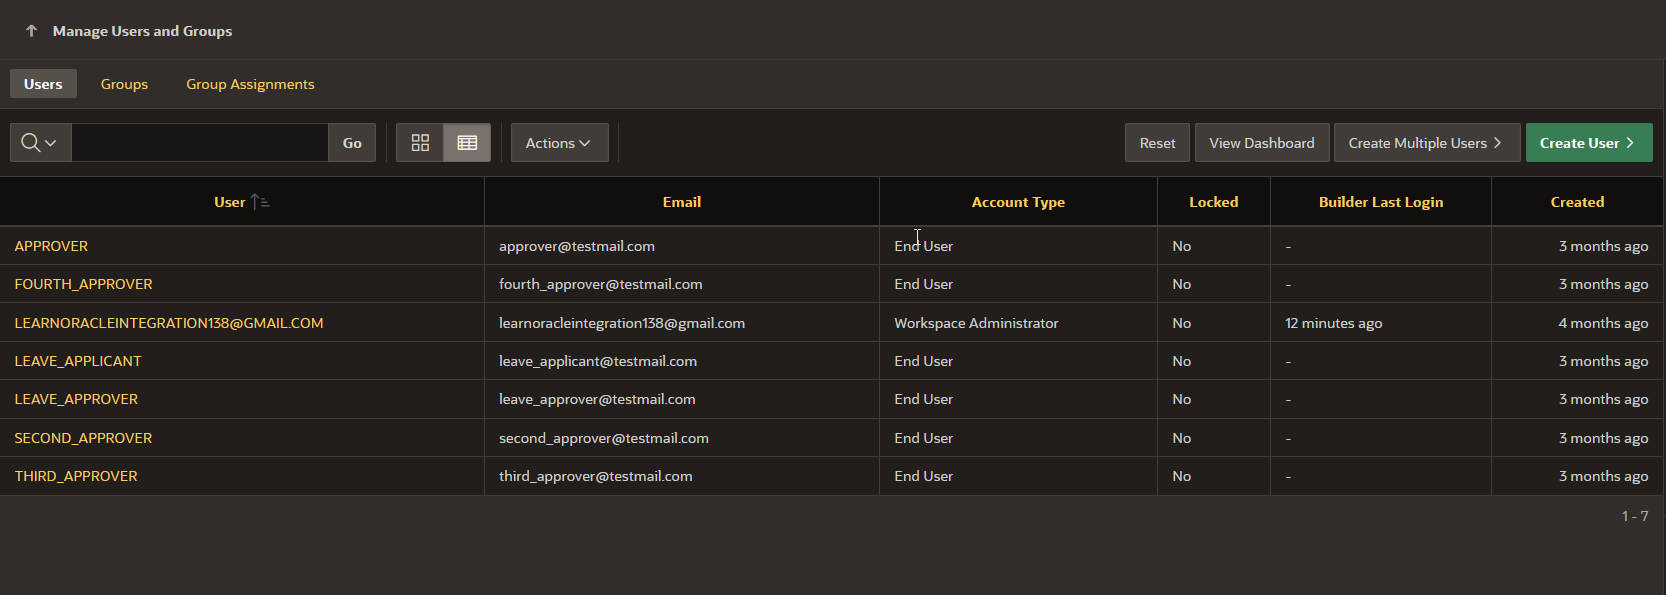This screenshot has height=595, width=1666.
Task: Open the Email column header menu
Action: [682, 202]
